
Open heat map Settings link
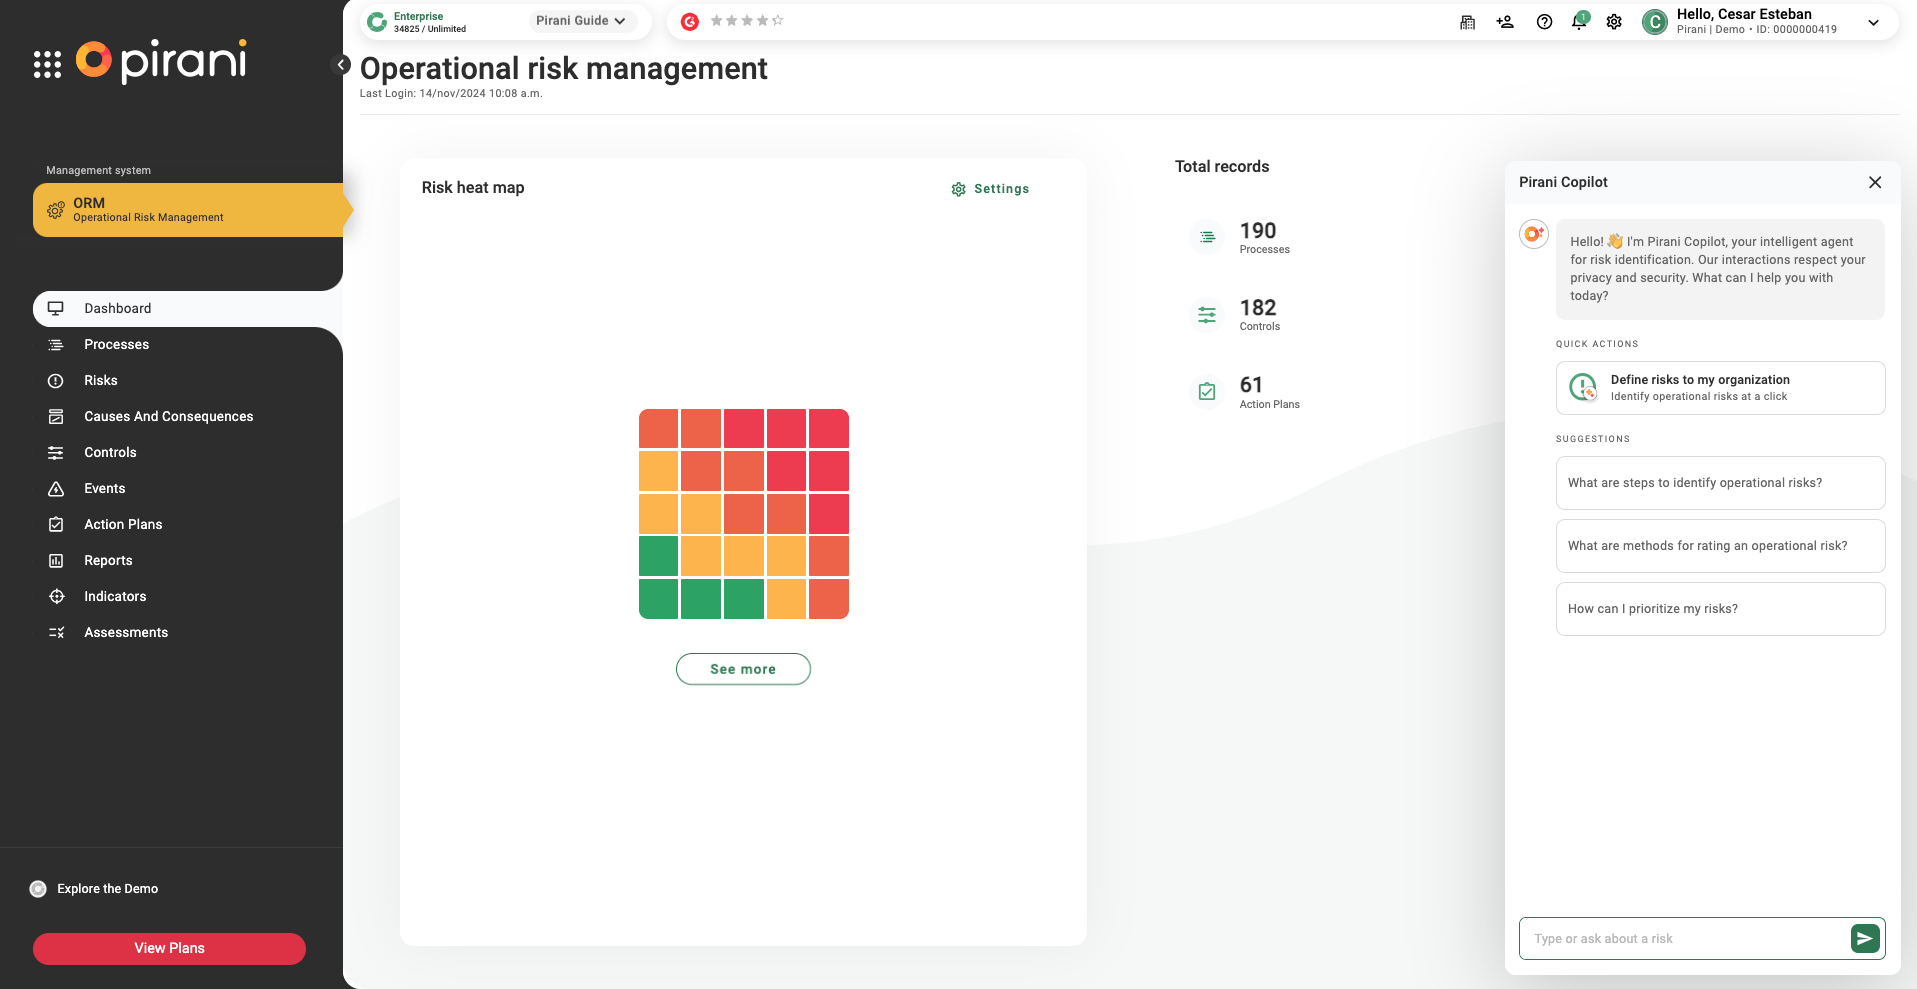pyautogui.click(x=990, y=189)
